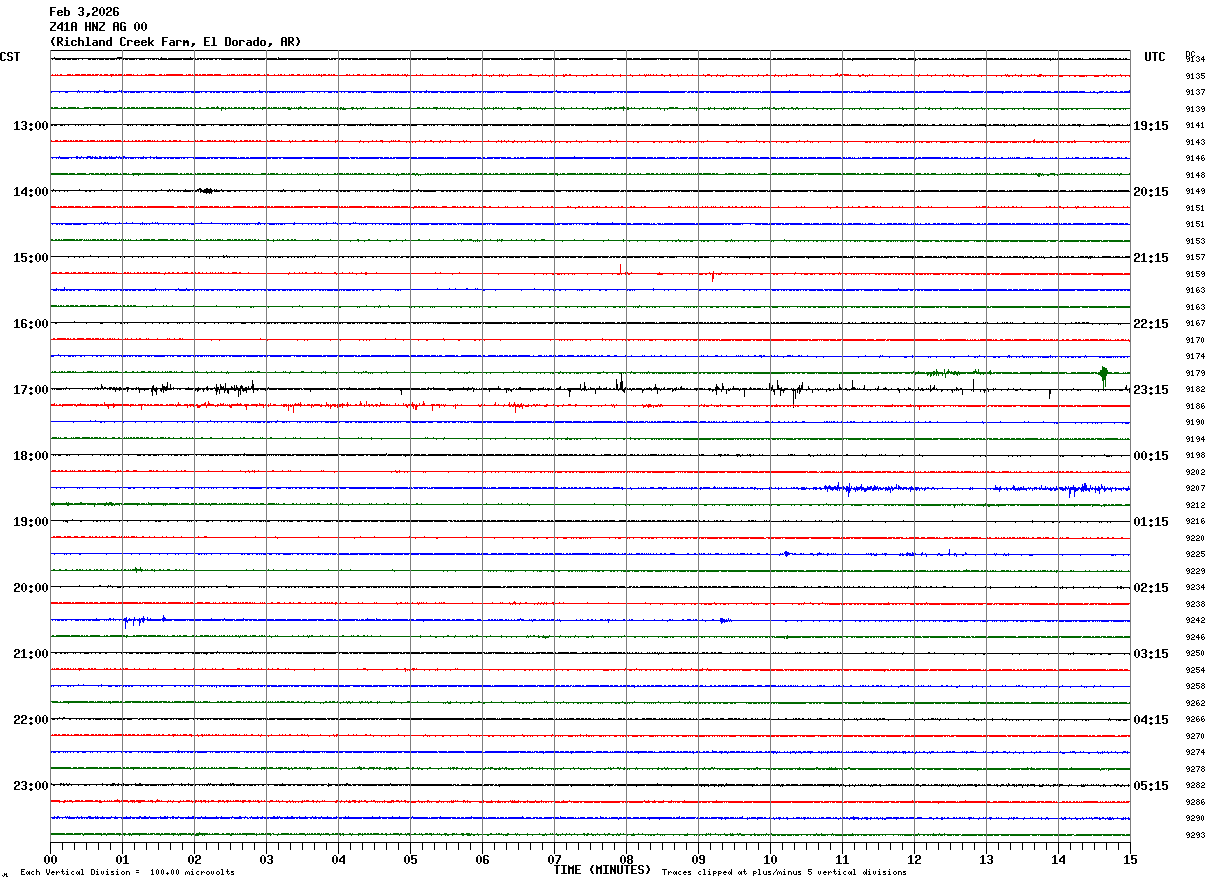The image size is (1210, 886).
Task: Click the '03:15' UTC time label
Action: pos(1151,654)
